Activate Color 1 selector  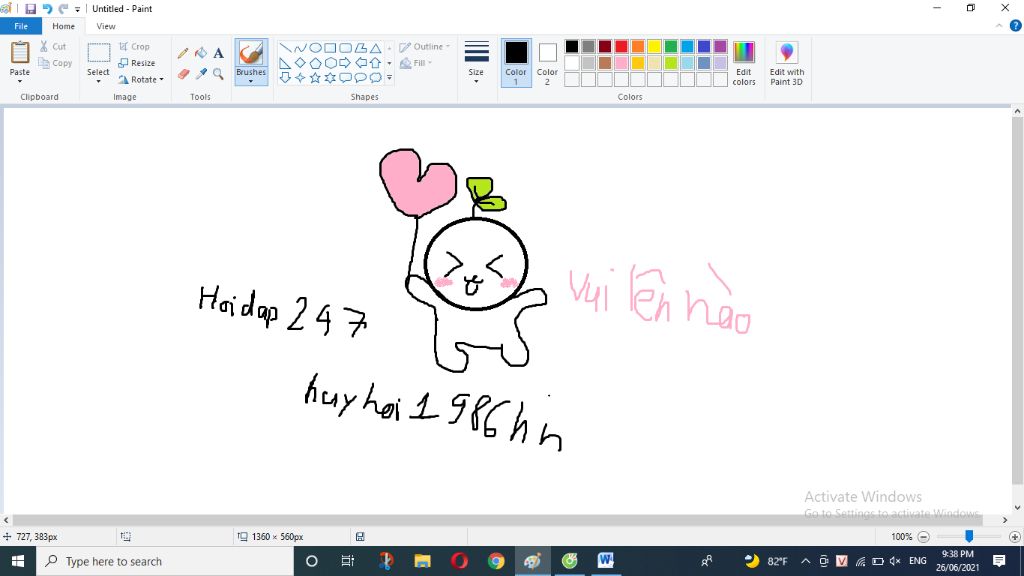tap(515, 63)
